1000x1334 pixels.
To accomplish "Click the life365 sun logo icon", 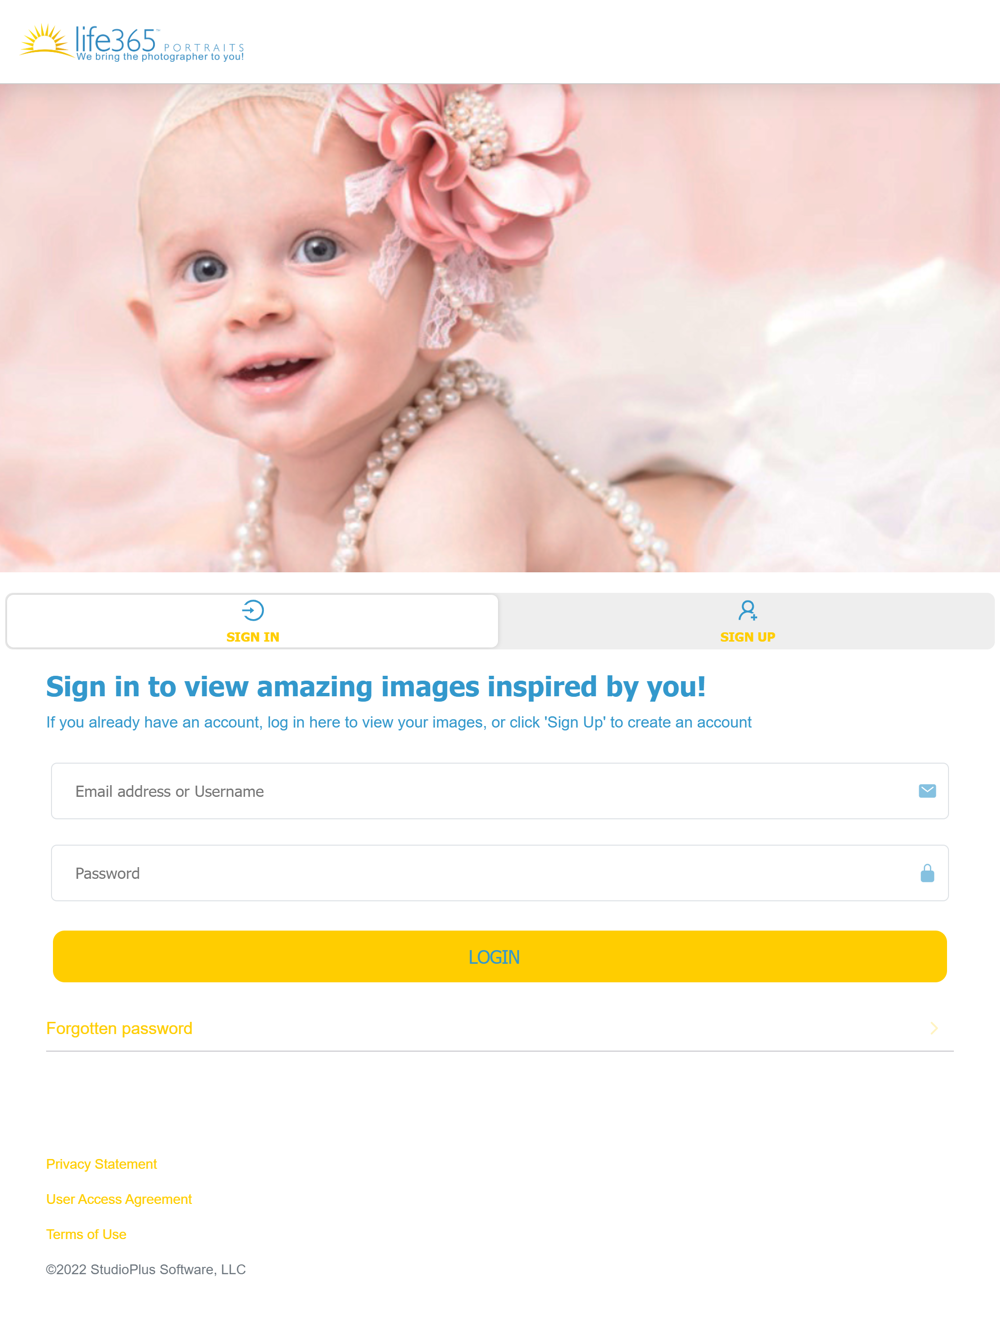I will point(46,41).
